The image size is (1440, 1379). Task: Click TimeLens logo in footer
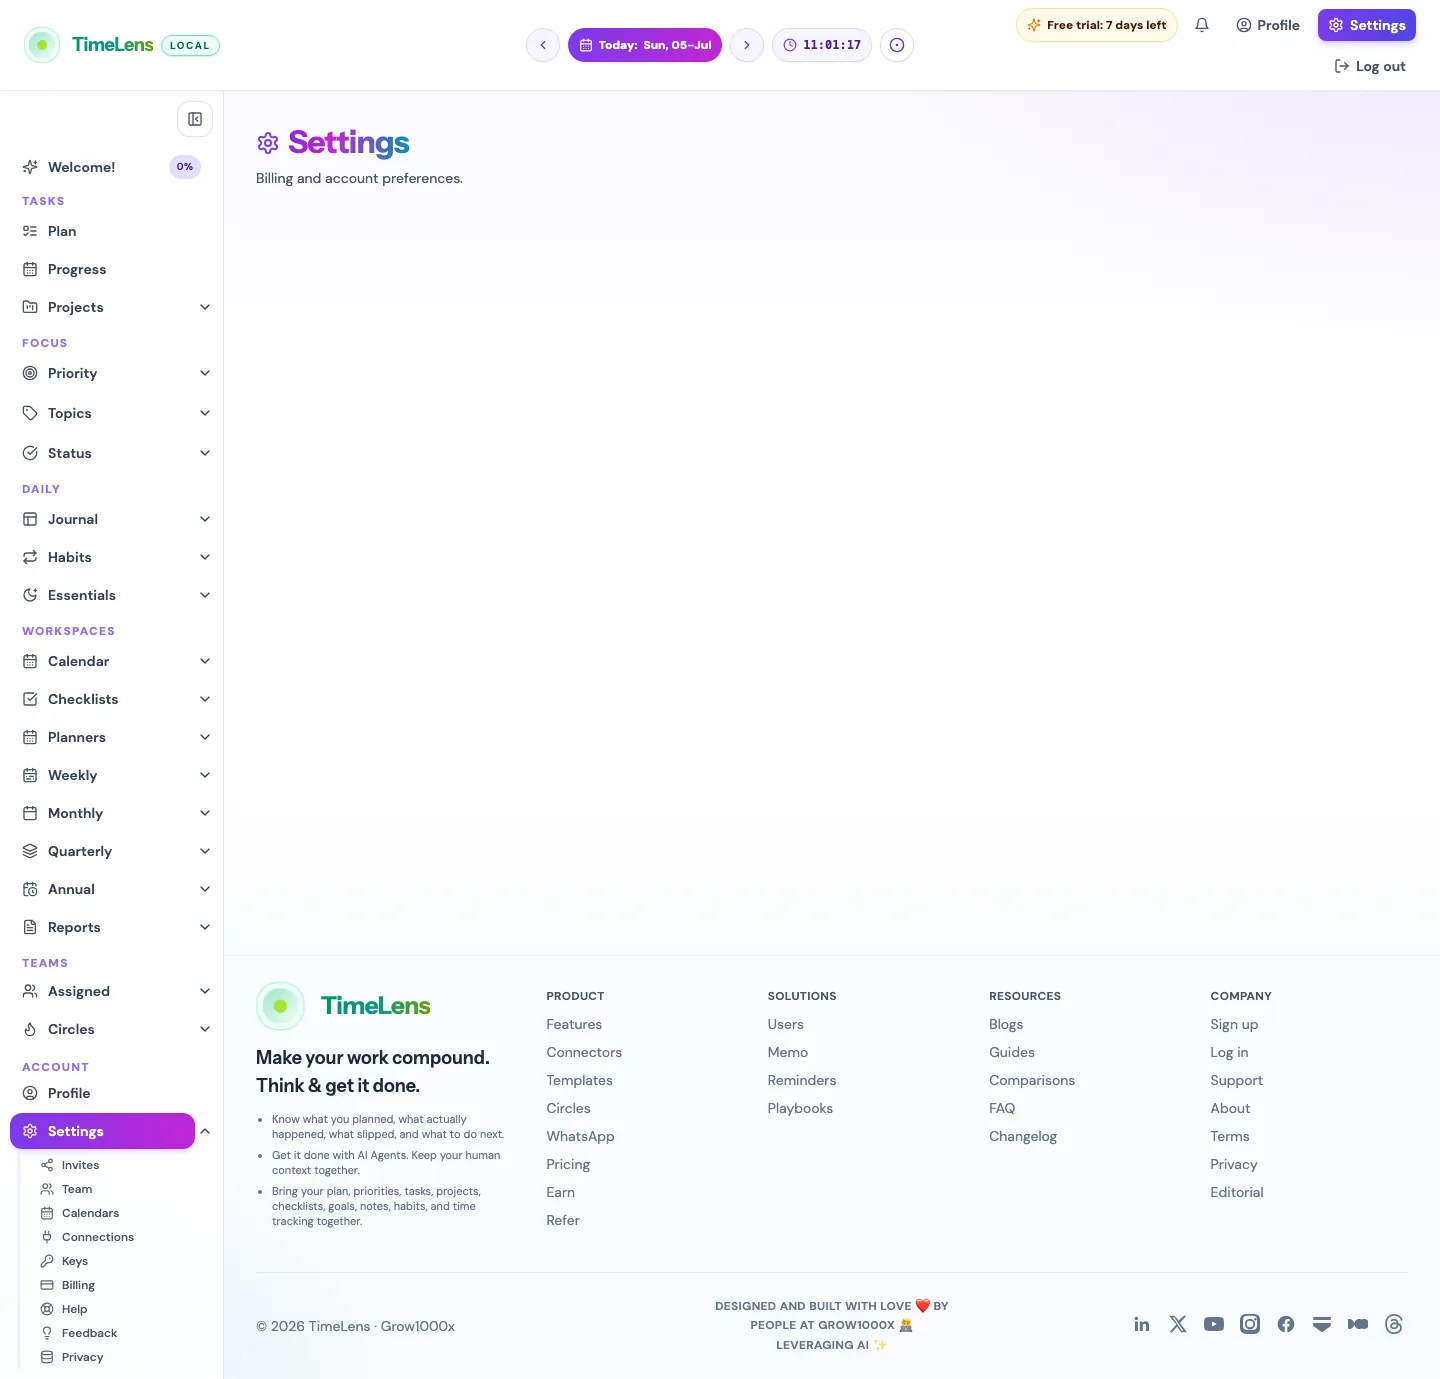[344, 1006]
